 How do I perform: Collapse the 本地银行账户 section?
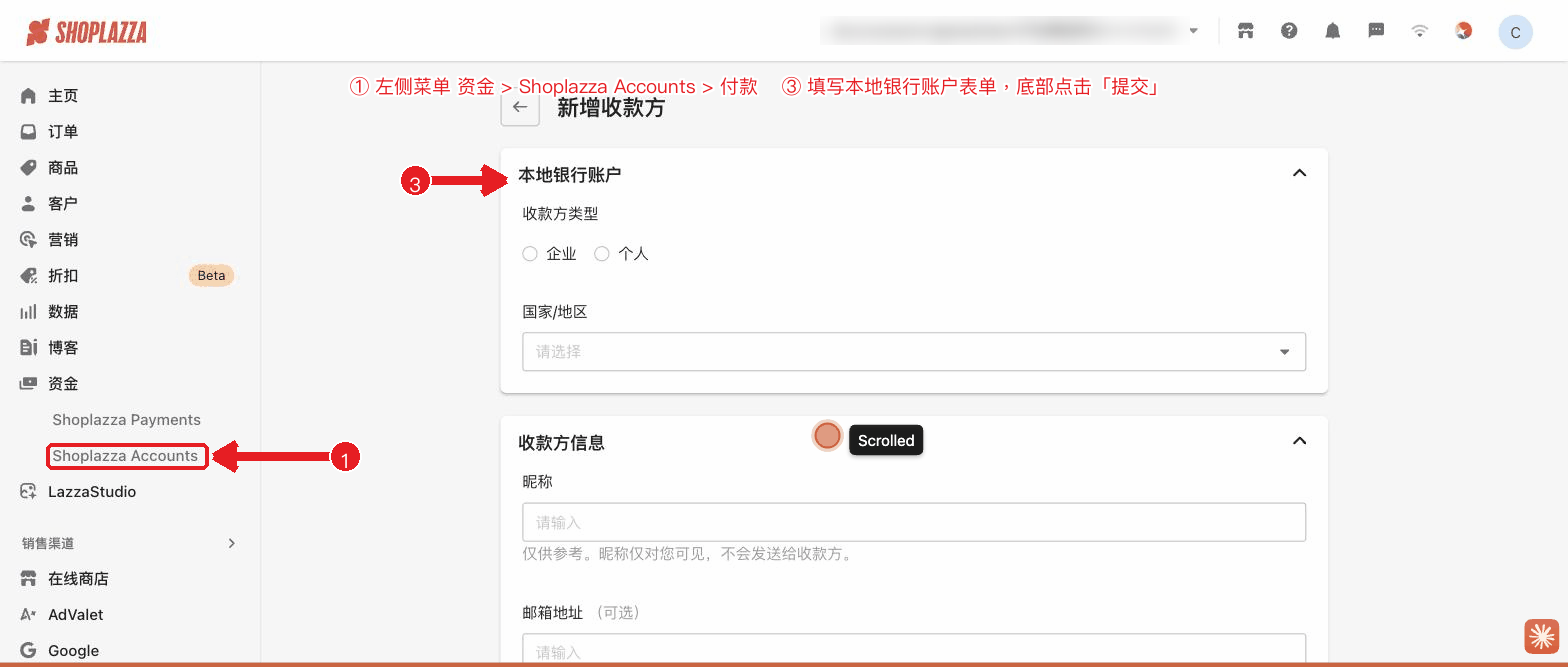coord(1299,173)
